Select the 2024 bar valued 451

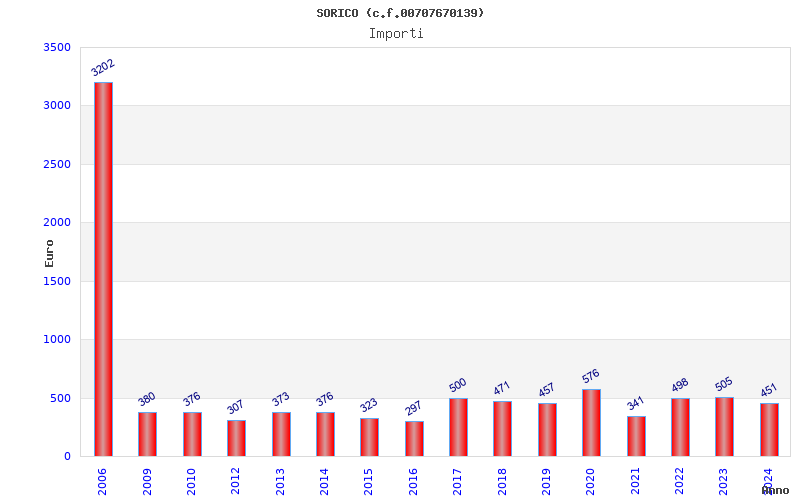(x=769, y=430)
